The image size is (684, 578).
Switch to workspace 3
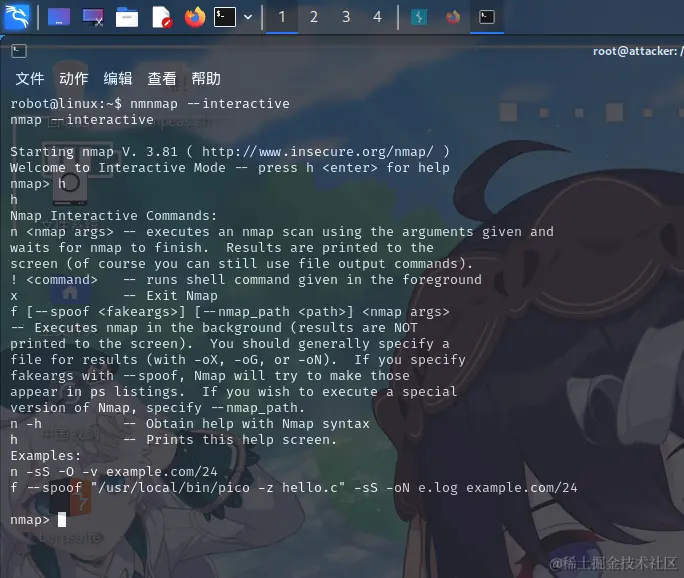click(346, 17)
